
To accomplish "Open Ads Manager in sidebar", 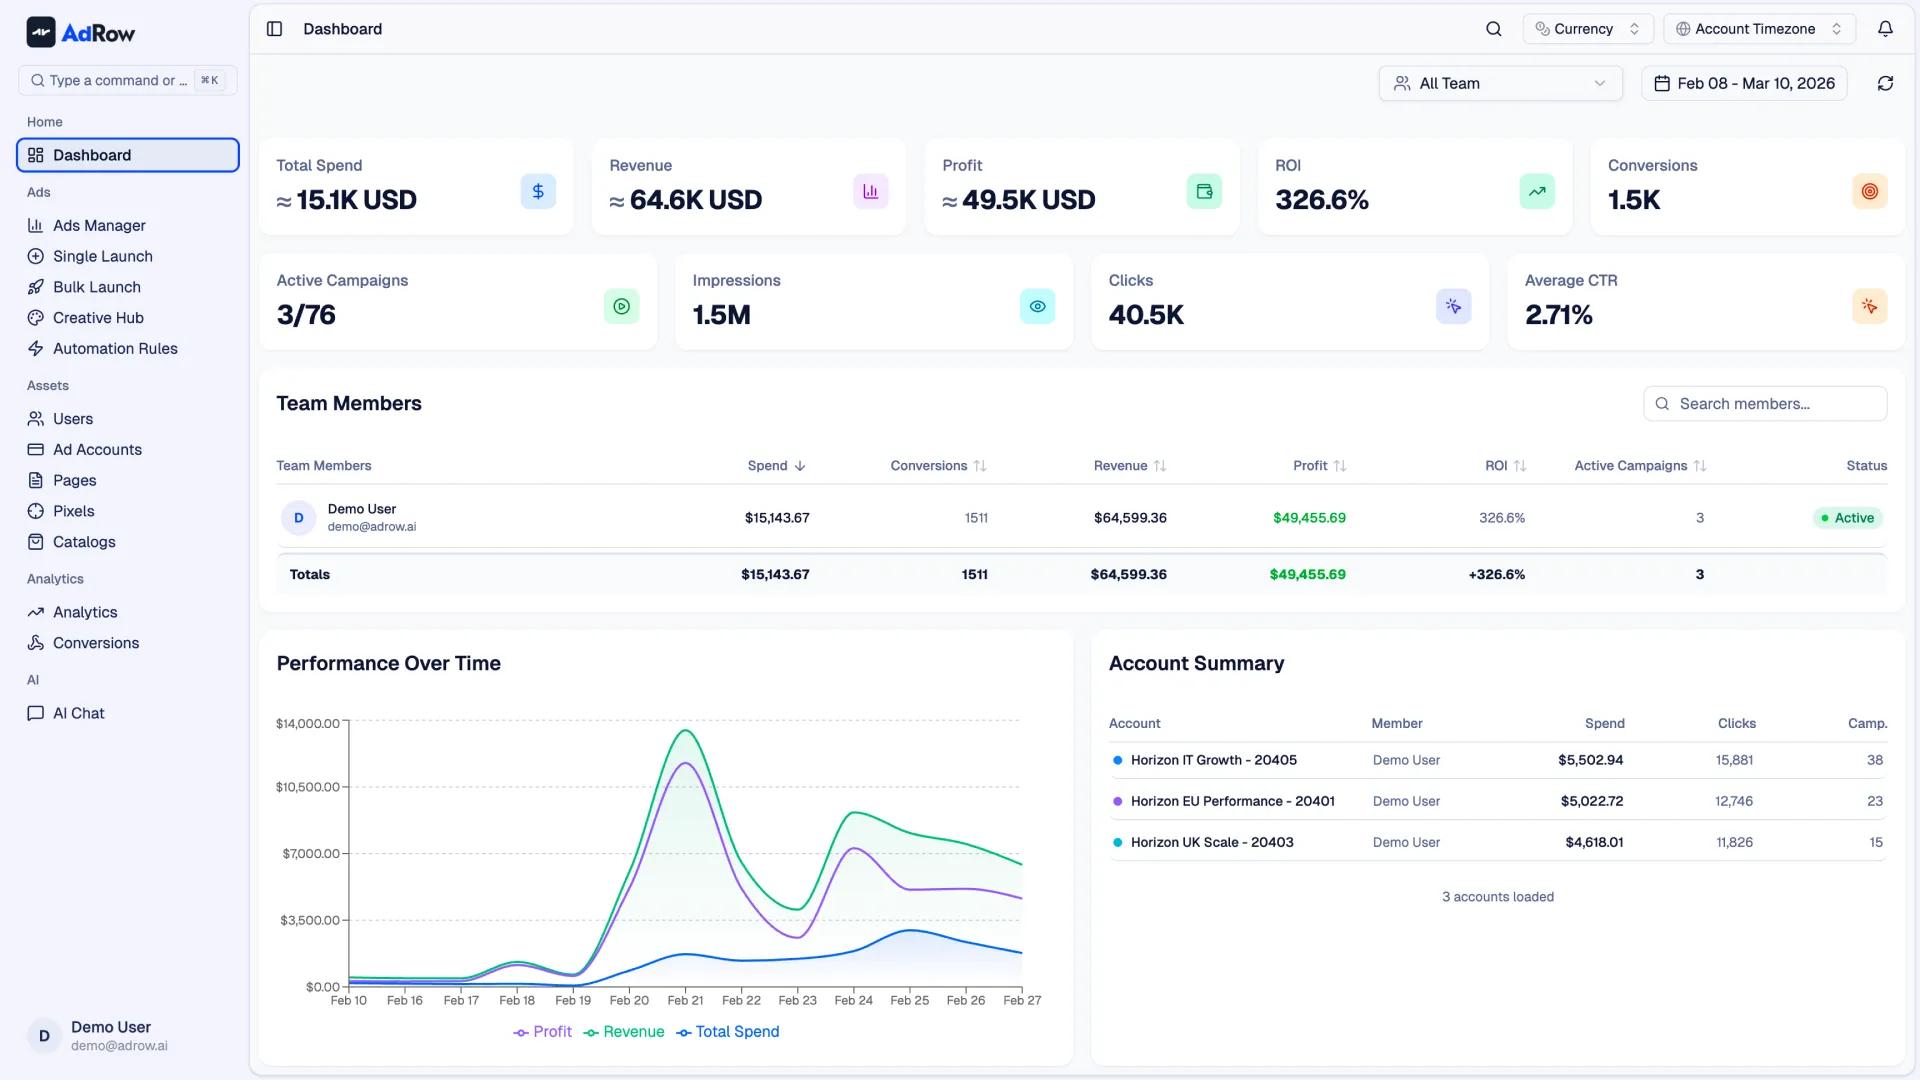I will (x=99, y=226).
